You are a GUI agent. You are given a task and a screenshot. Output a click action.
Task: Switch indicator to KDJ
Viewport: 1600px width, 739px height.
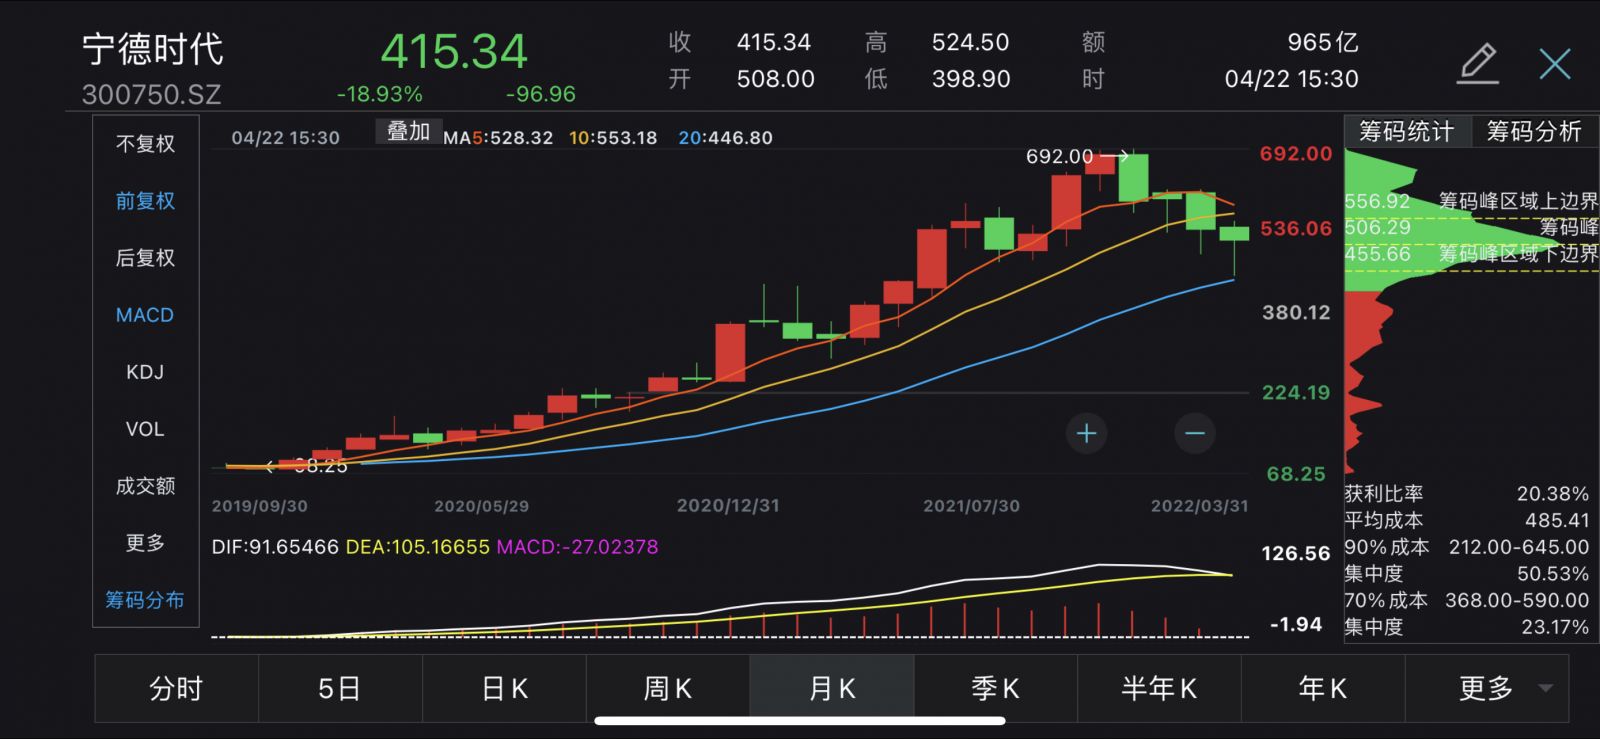[145, 372]
